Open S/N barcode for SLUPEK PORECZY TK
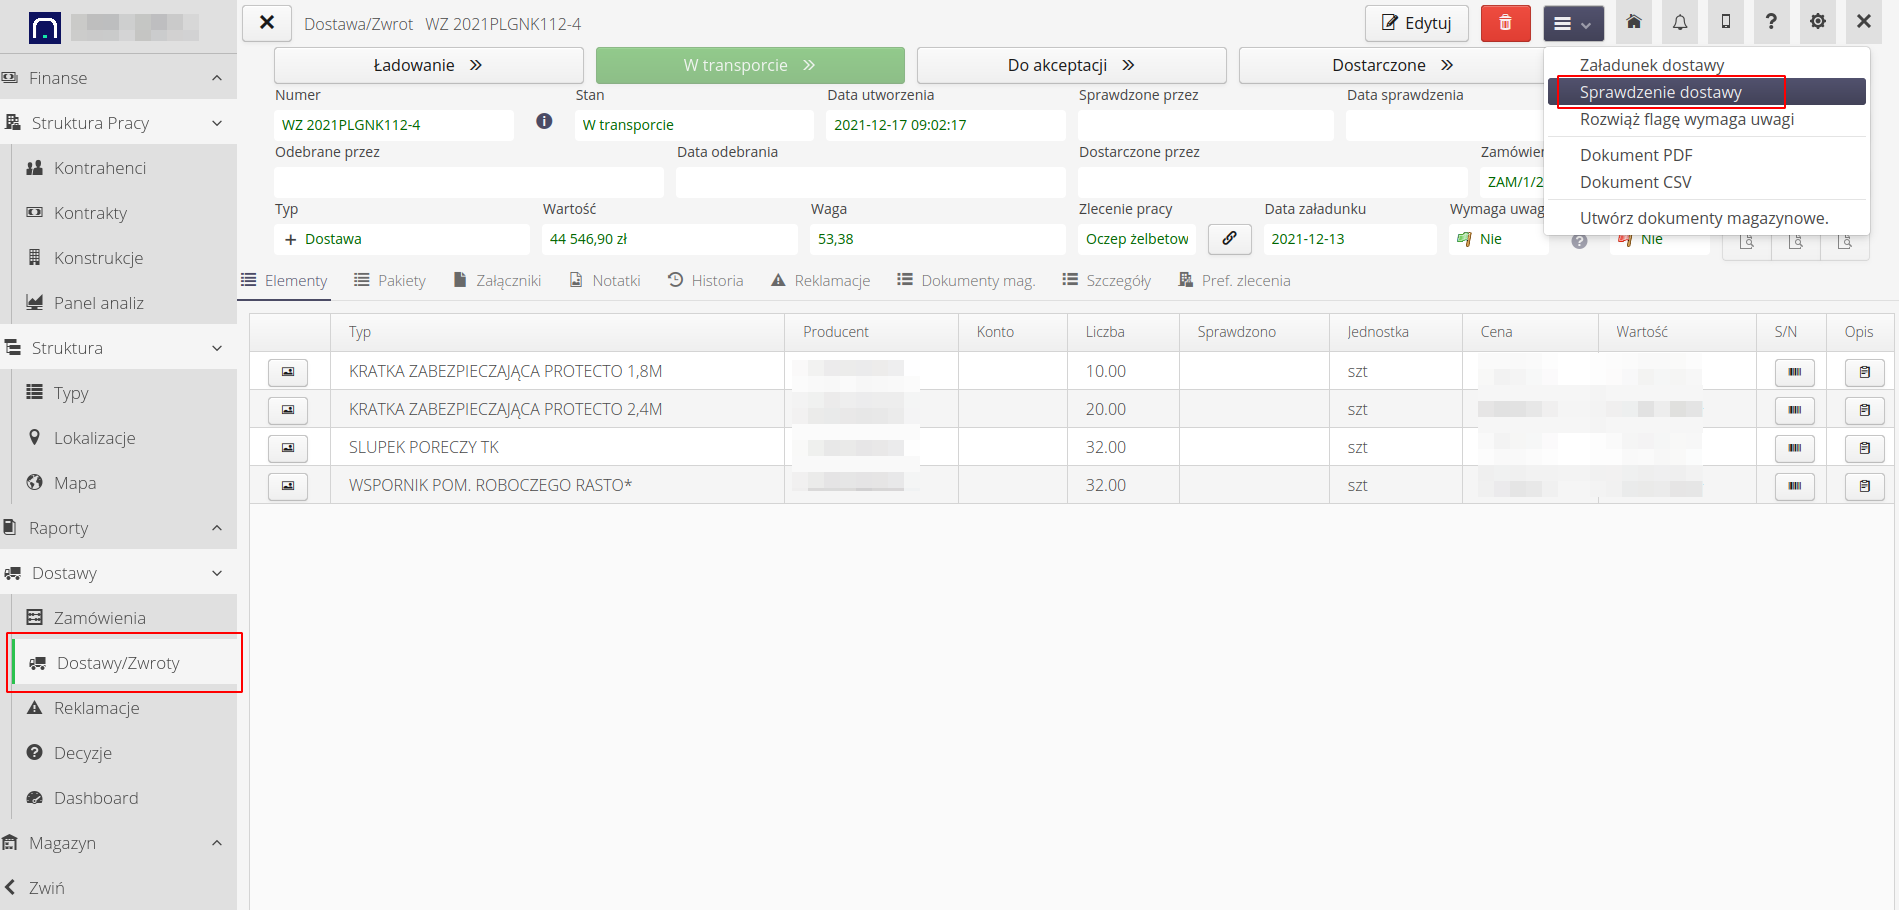This screenshot has width=1899, height=910. click(1794, 448)
